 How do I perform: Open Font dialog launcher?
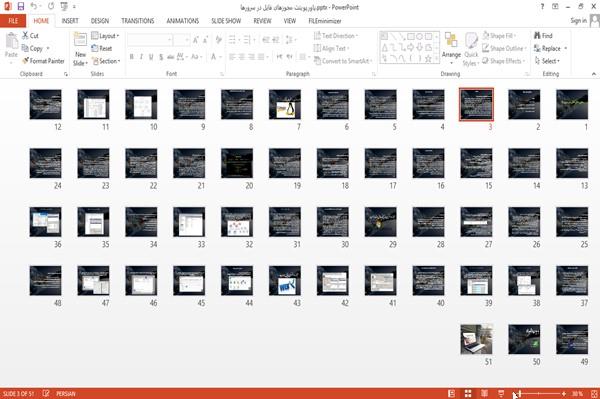[x=222, y=74]
